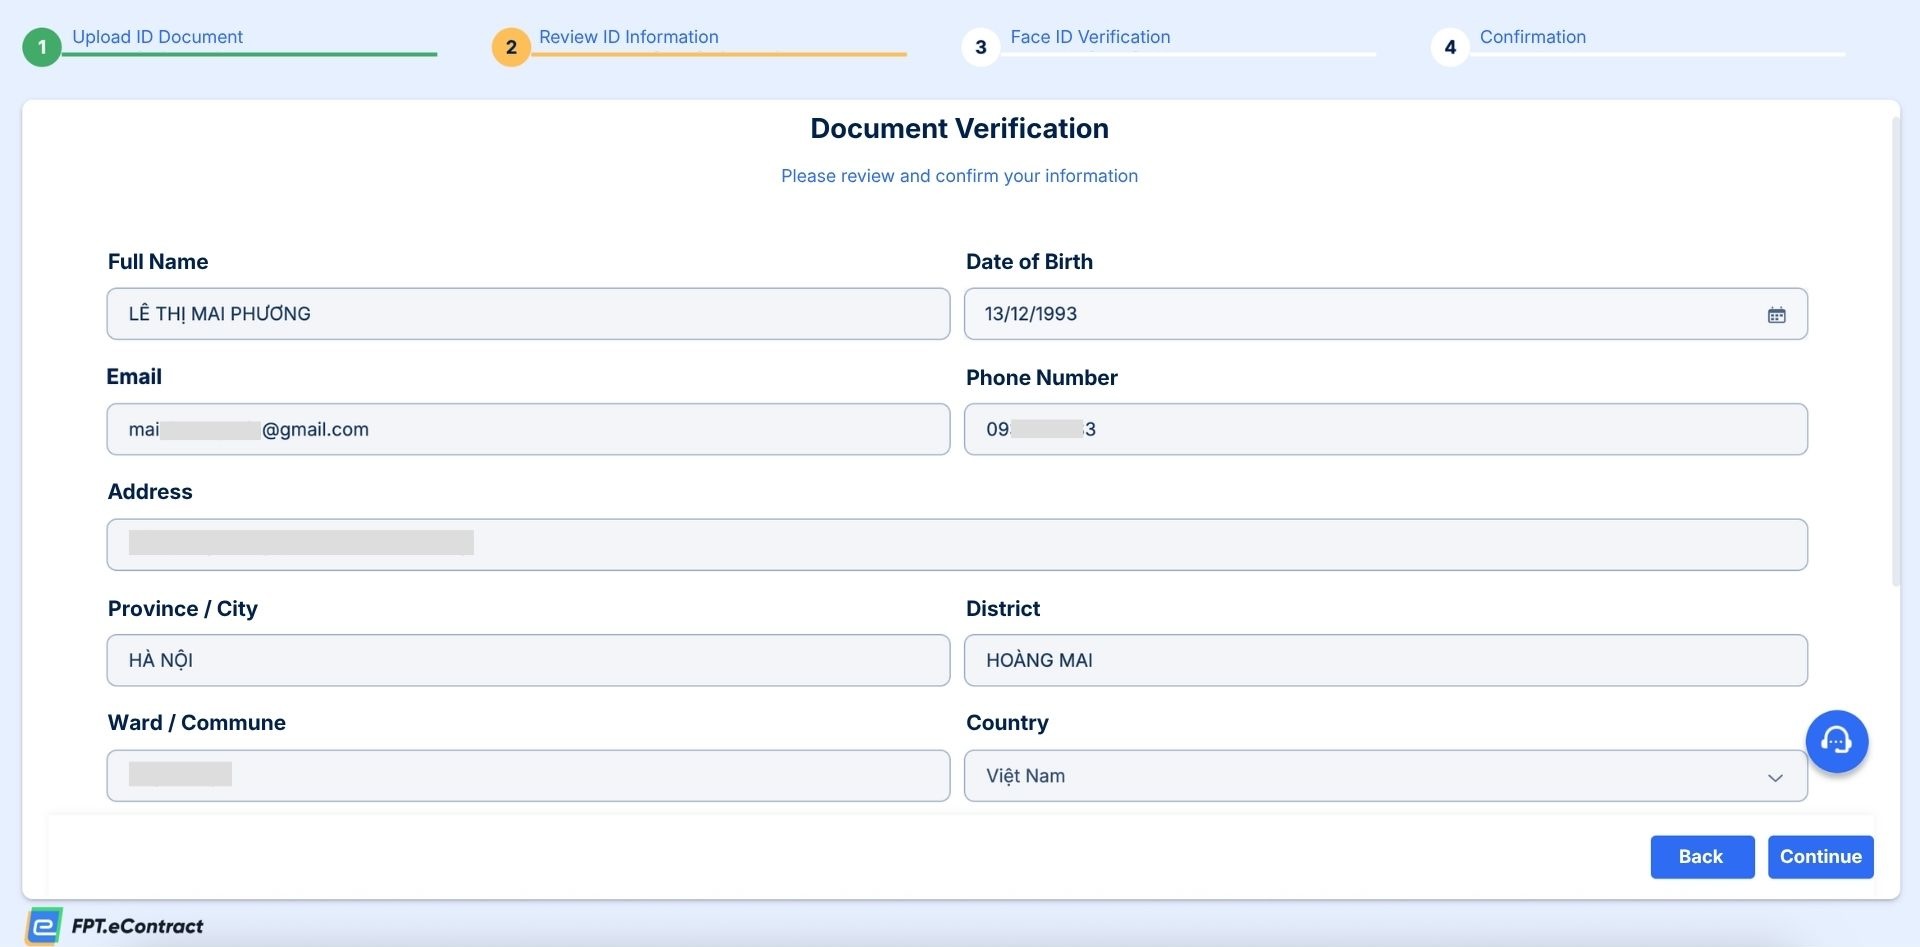Image resolution: width=1920 pixels, height=947 pixels.
Task: Click the Full Name input field
Action: 528,314
